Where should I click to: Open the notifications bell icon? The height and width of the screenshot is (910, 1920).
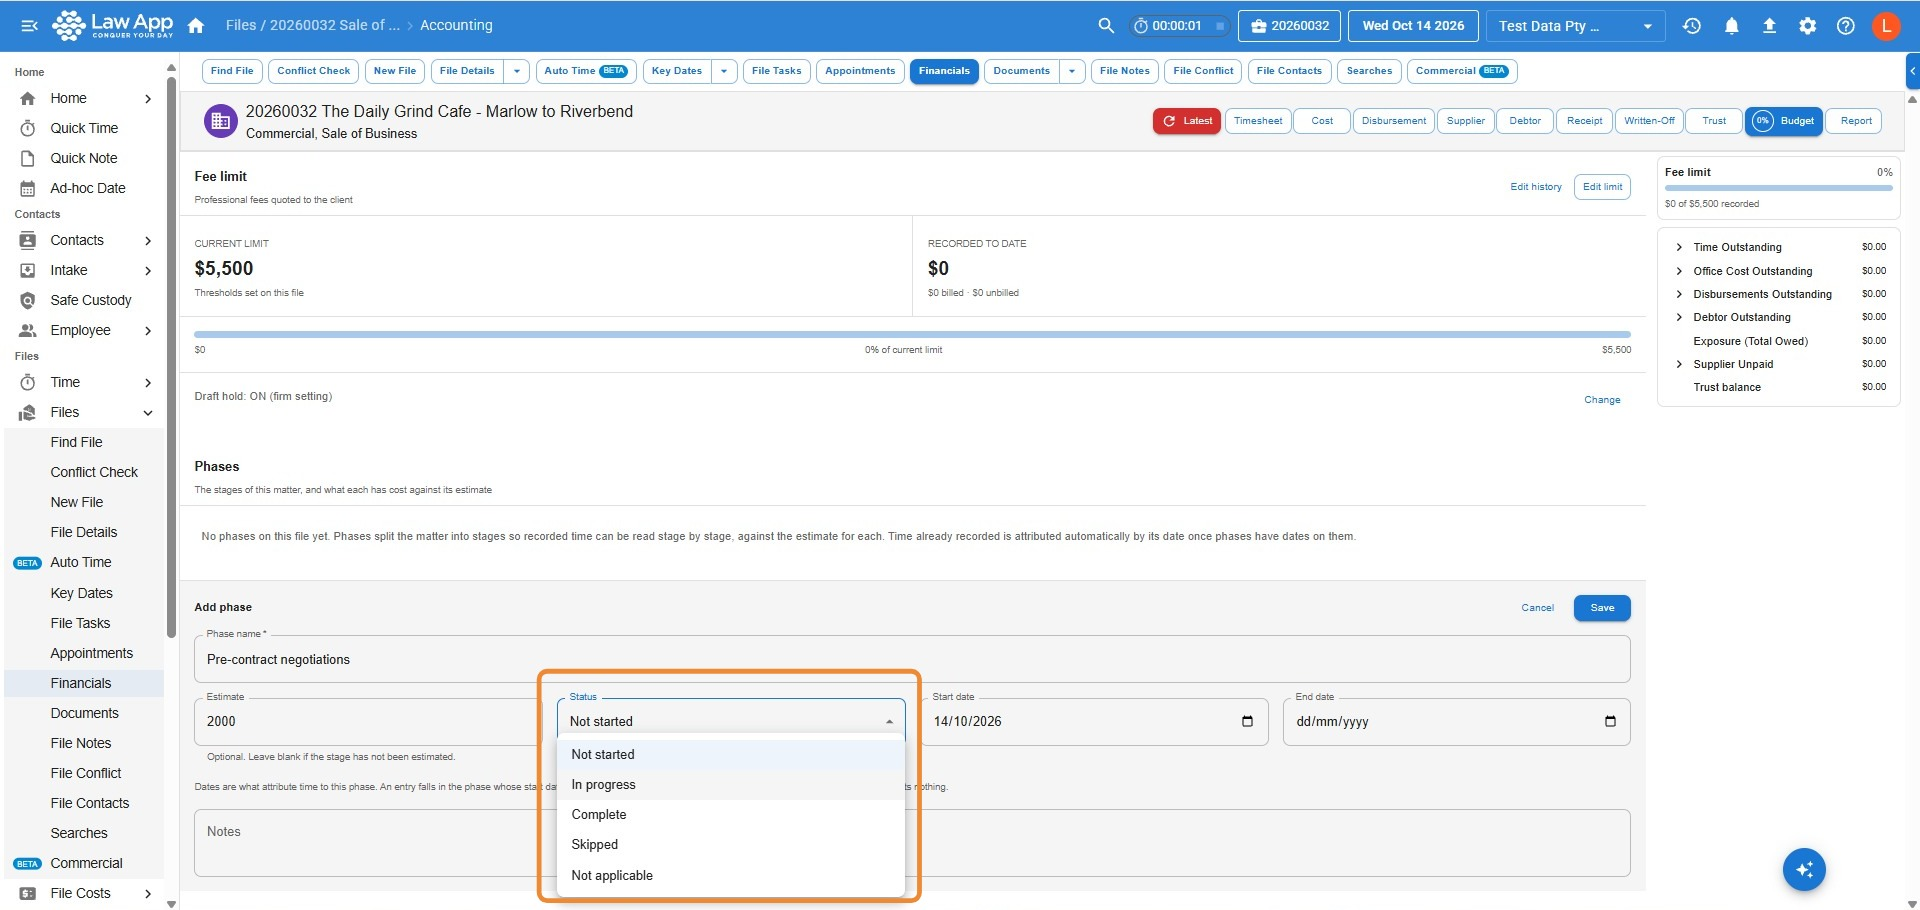1731,26
